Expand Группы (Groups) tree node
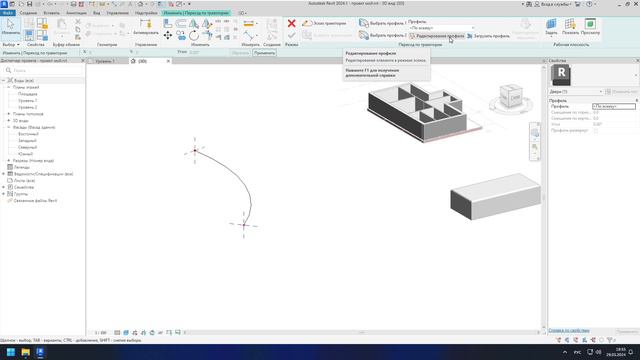 click(x=4, y=194)
